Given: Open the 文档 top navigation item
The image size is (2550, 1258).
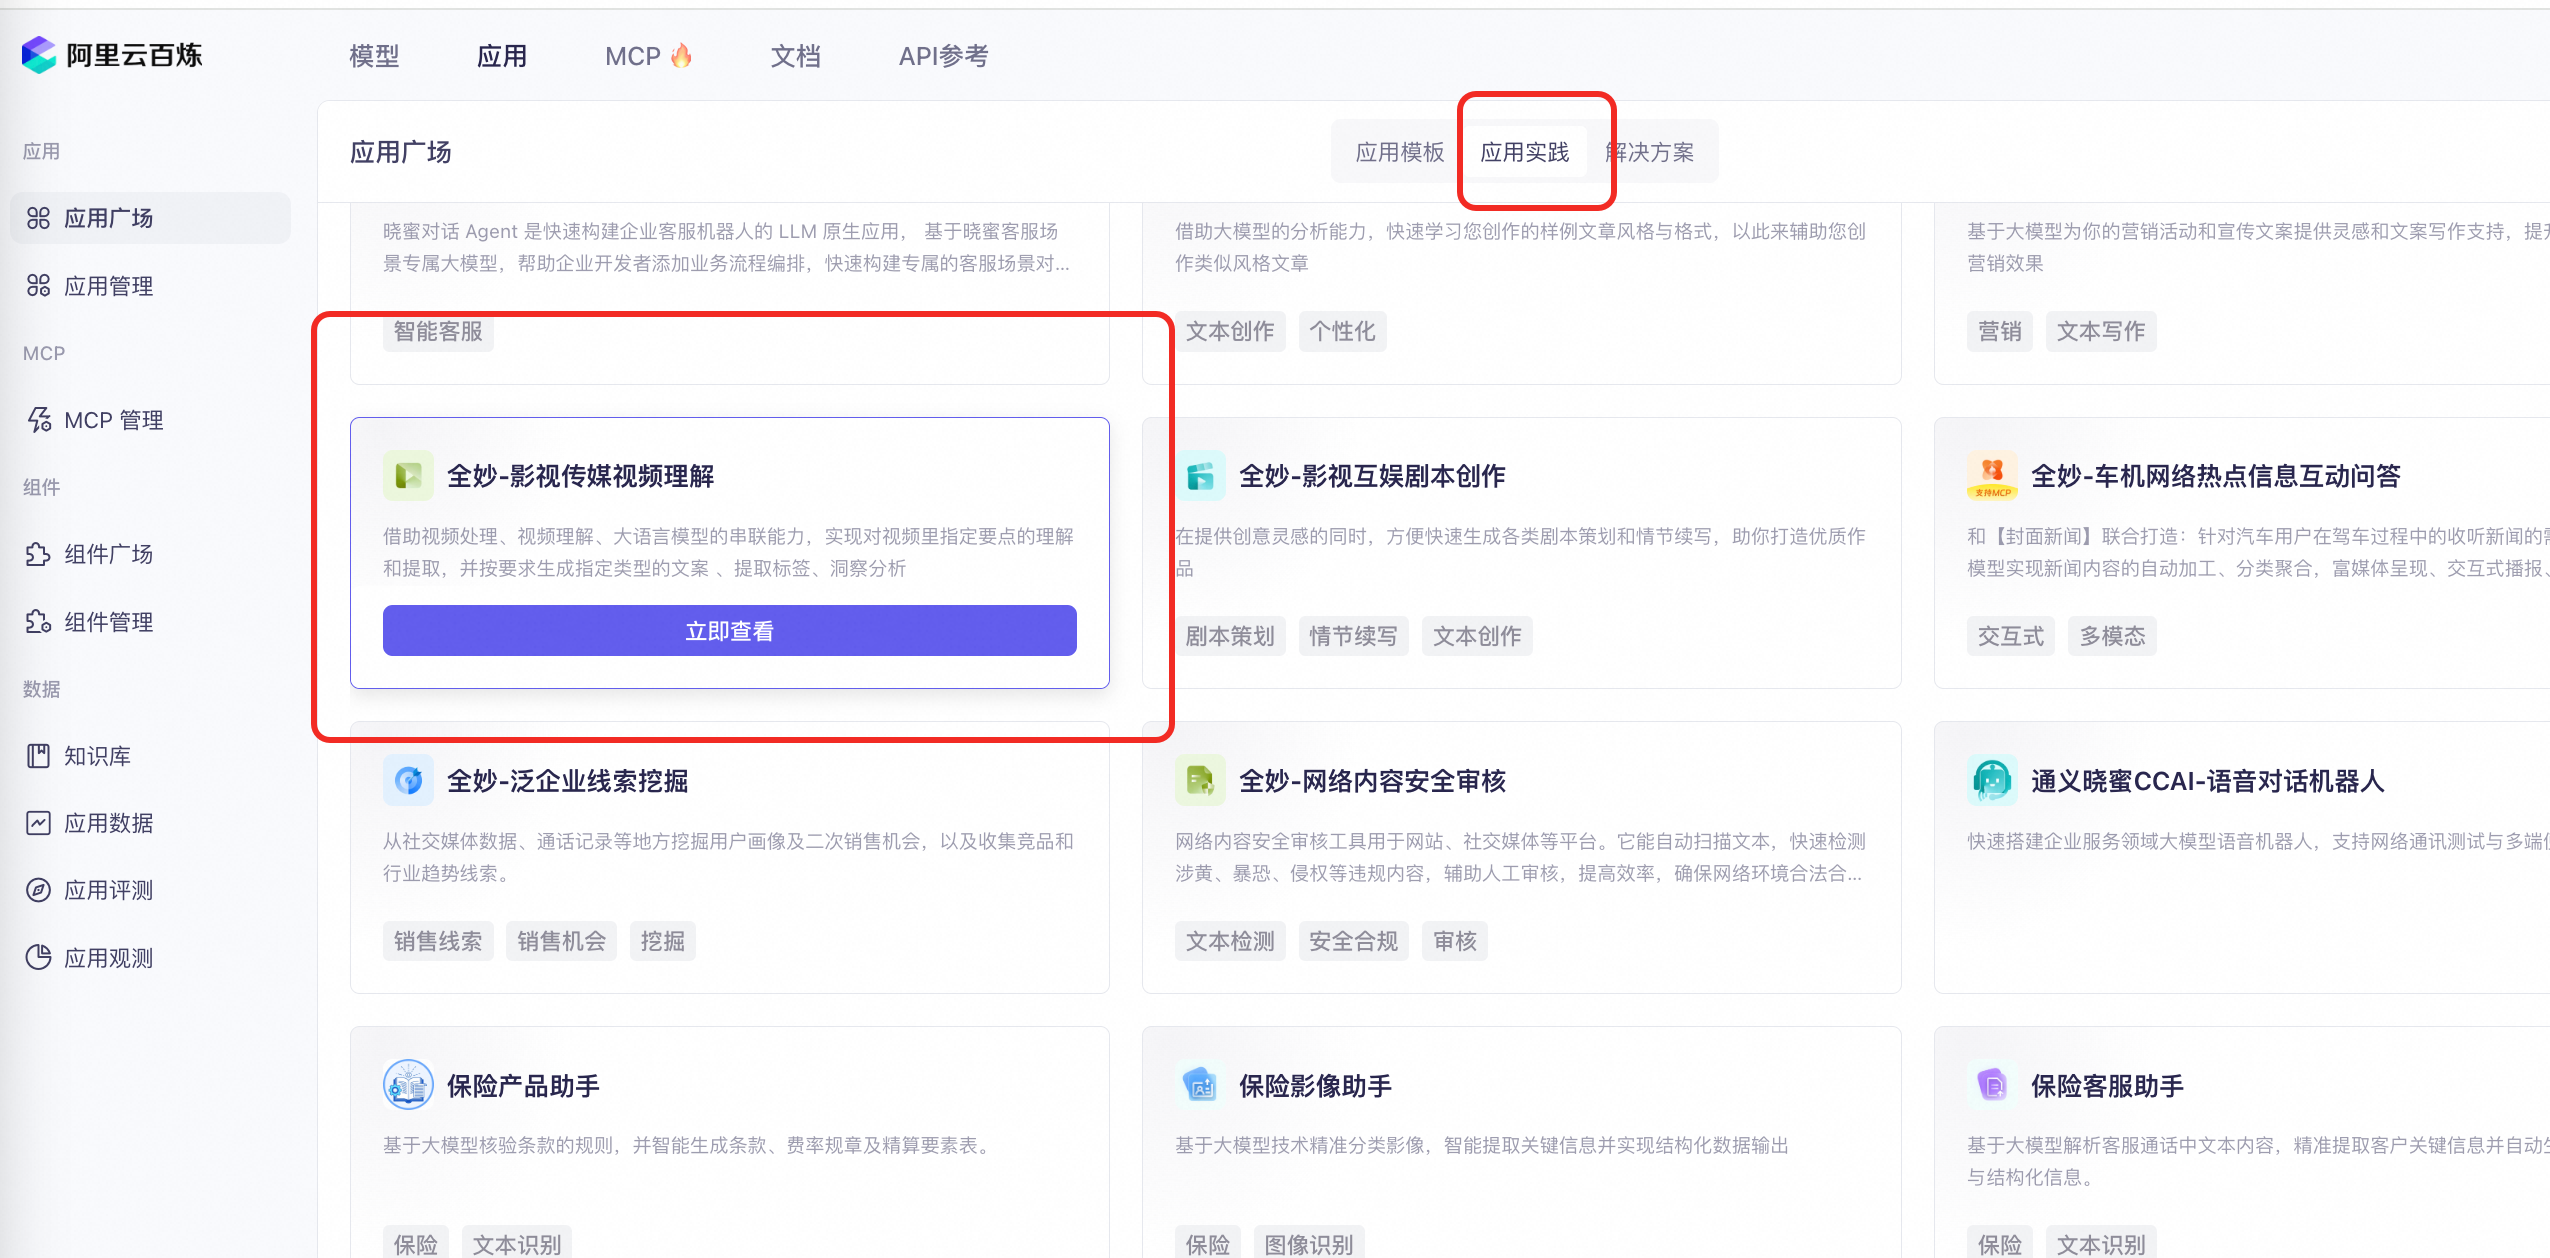Looking at the screenshot, I should coord(796,56).
